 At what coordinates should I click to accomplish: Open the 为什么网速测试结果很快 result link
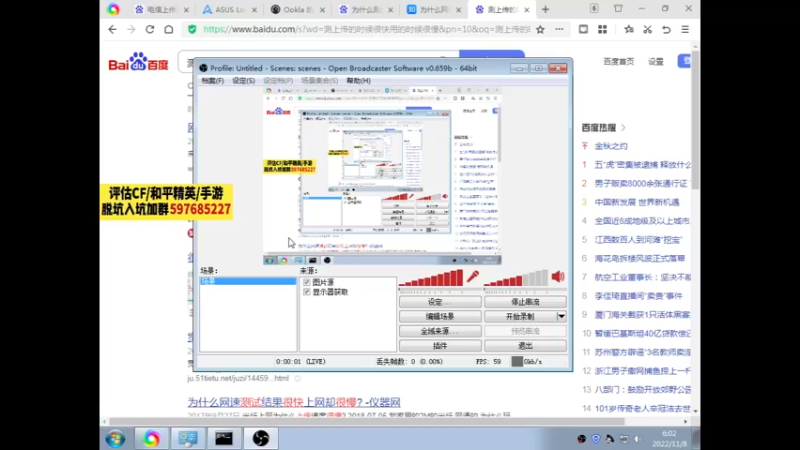(294, 402)
